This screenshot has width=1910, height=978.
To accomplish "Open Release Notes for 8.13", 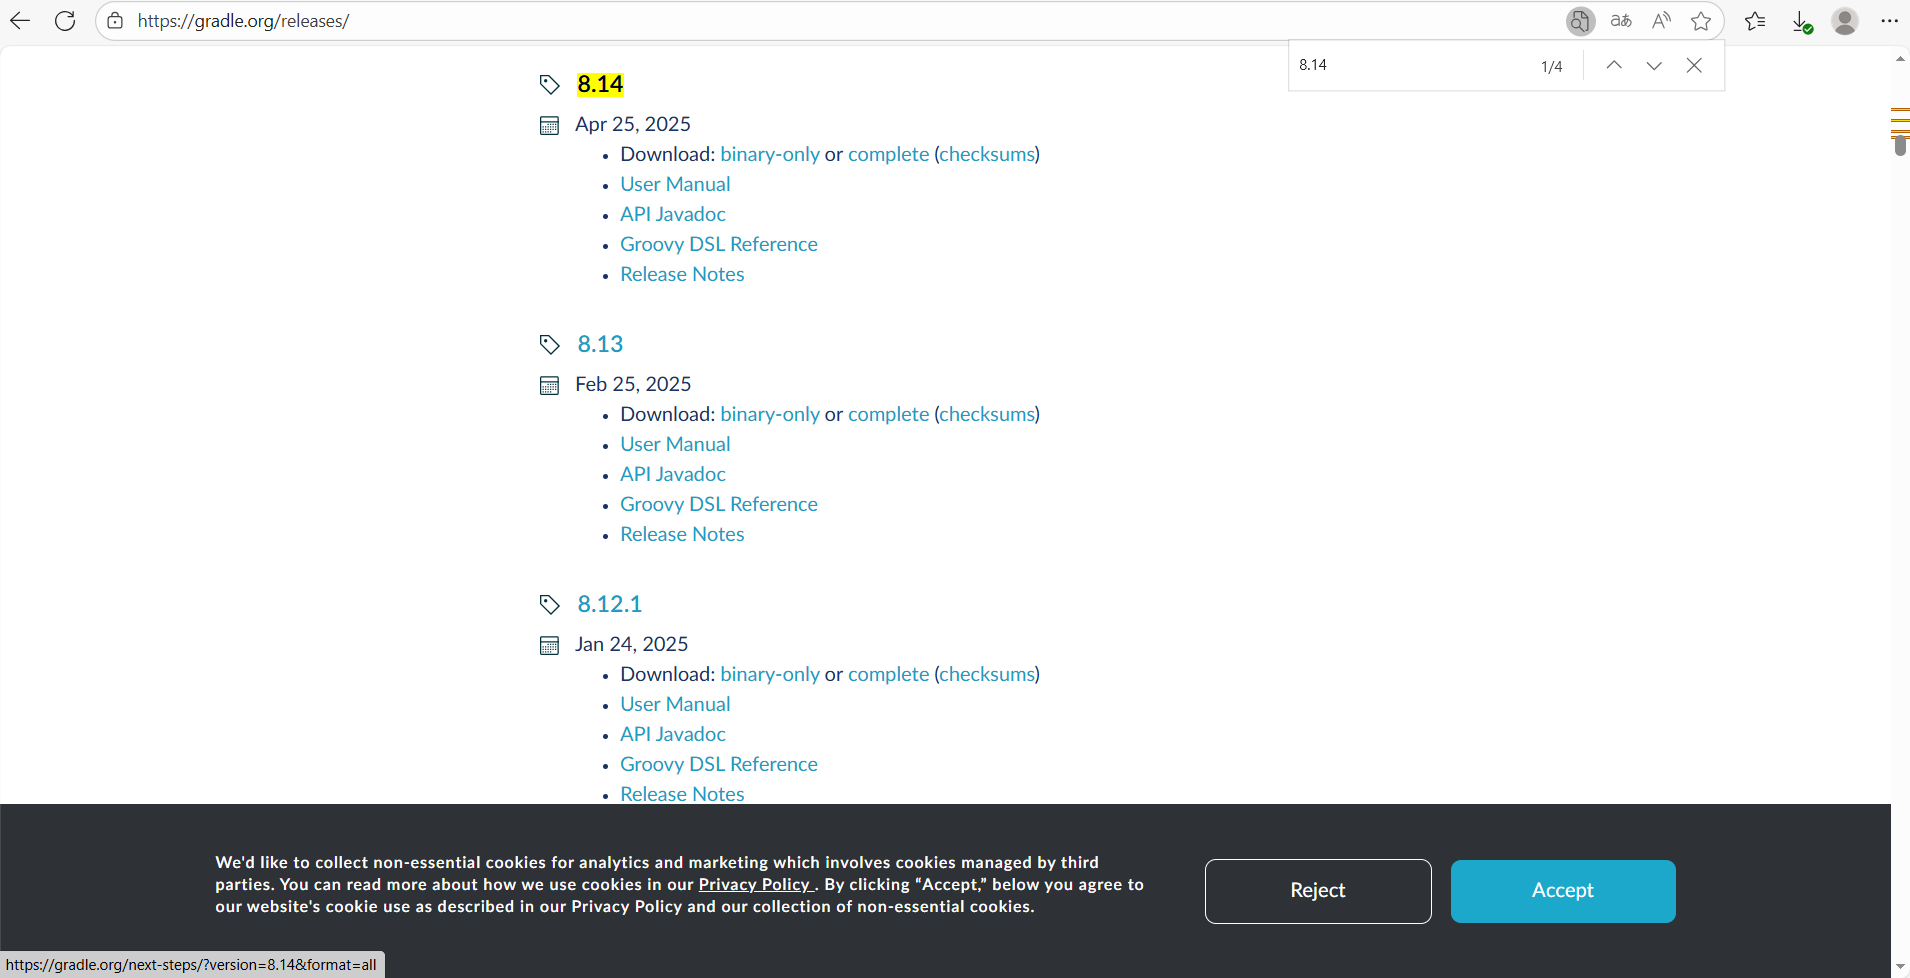I will (x=682, y=534).
